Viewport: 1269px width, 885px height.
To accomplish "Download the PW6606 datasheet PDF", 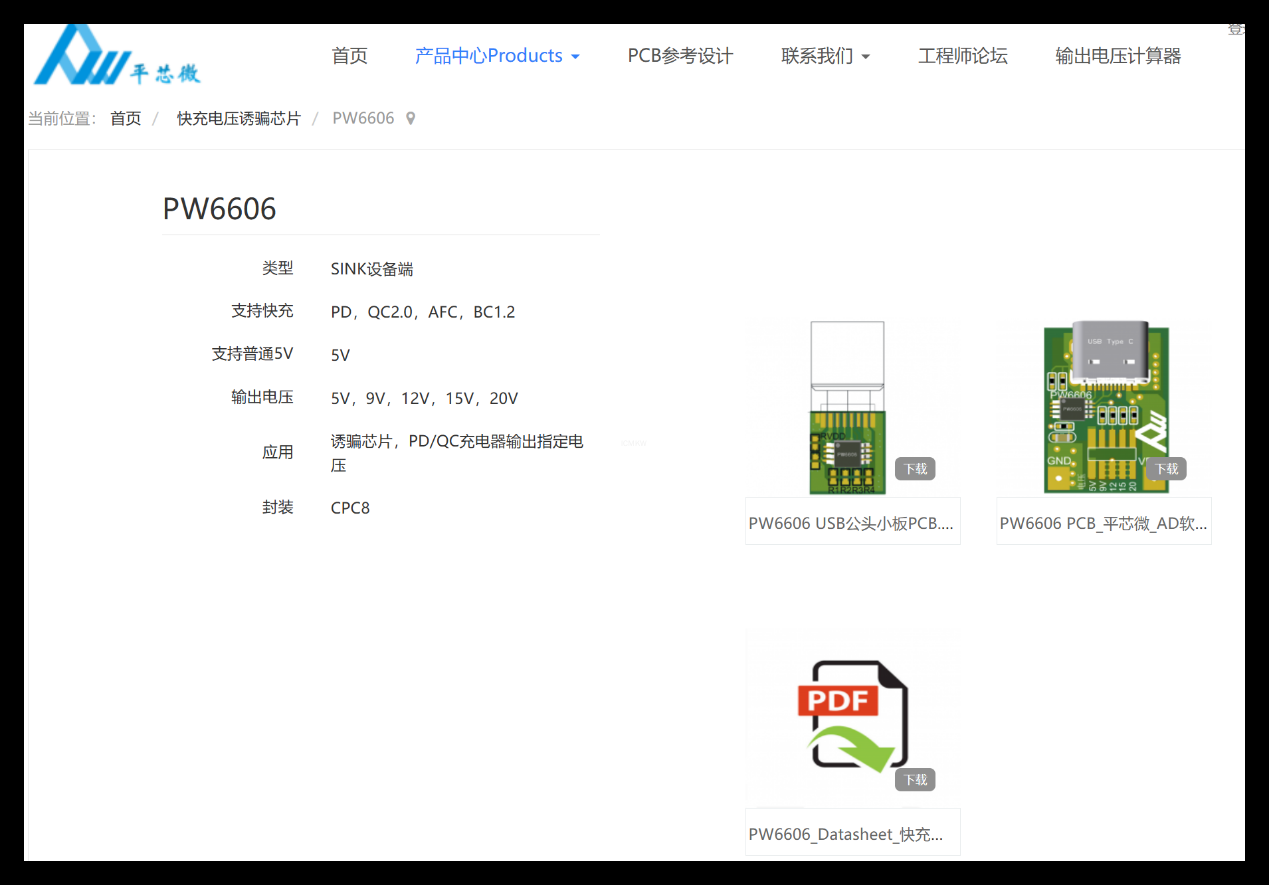I will point(915,779).
